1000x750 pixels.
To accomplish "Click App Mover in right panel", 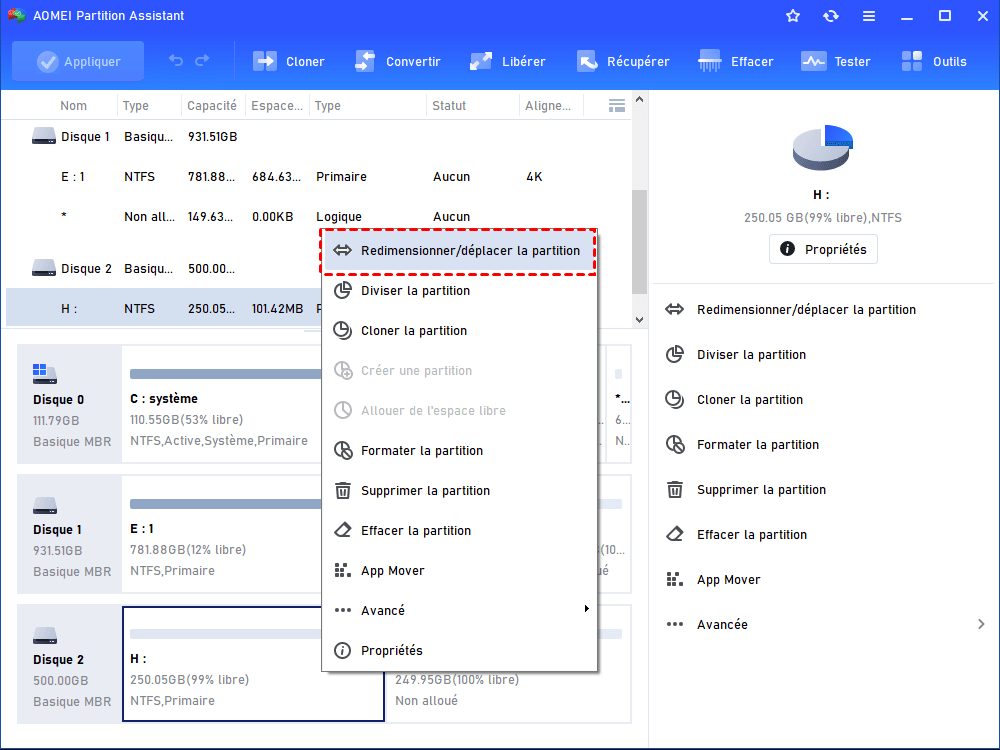I will [728, 580].
